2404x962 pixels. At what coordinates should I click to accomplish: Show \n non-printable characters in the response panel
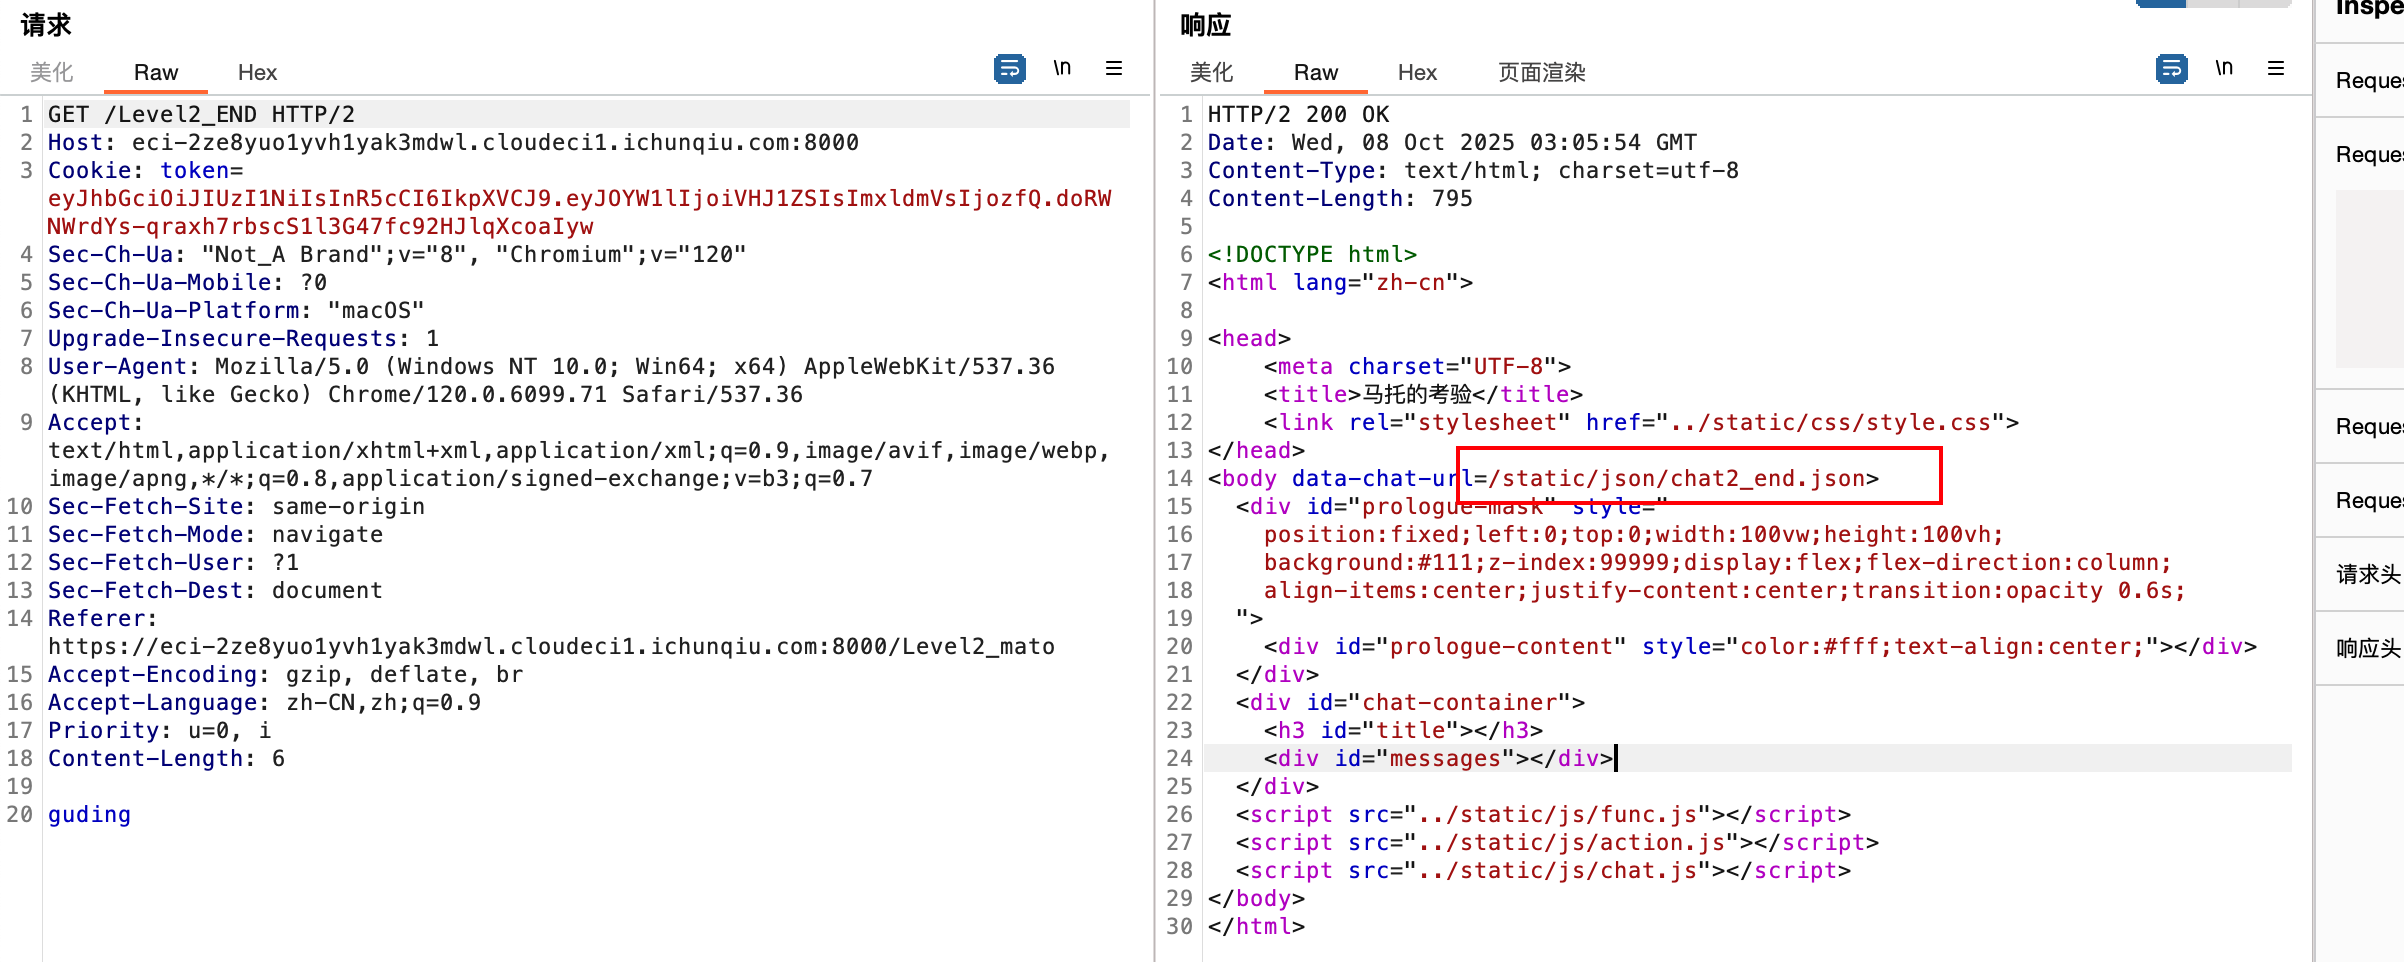(x=2224, y=68)
